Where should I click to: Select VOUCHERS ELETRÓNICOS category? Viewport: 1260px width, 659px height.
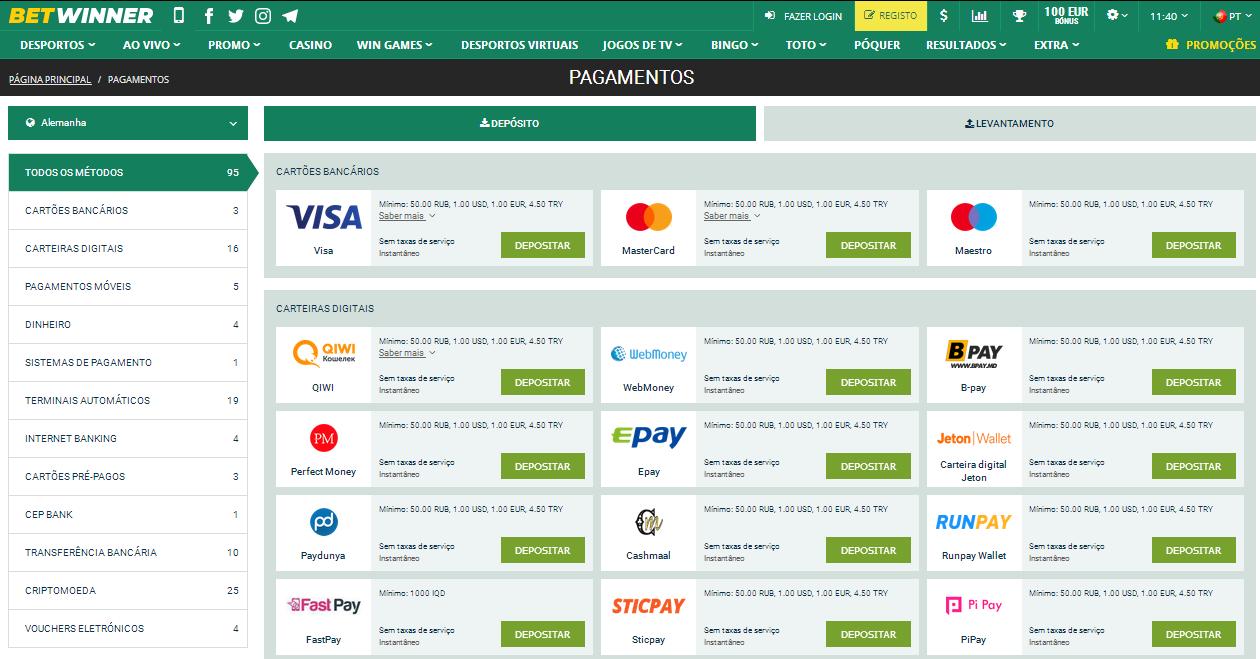click(128, 628)
